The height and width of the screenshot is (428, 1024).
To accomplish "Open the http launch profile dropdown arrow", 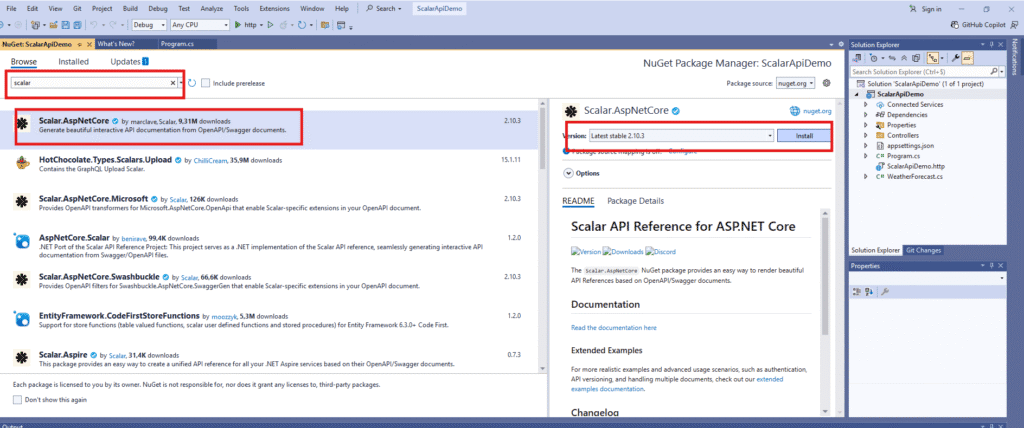I will [x=261, y=25].
